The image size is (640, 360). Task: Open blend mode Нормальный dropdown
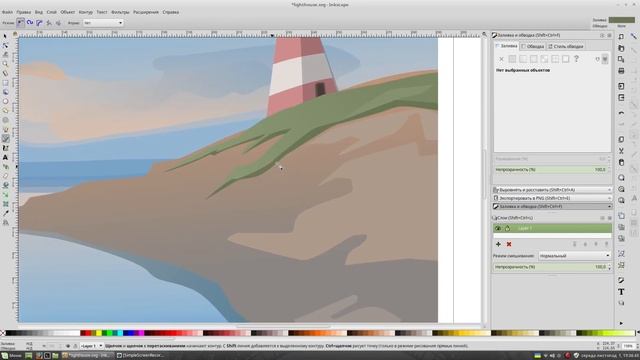[574, 256]
